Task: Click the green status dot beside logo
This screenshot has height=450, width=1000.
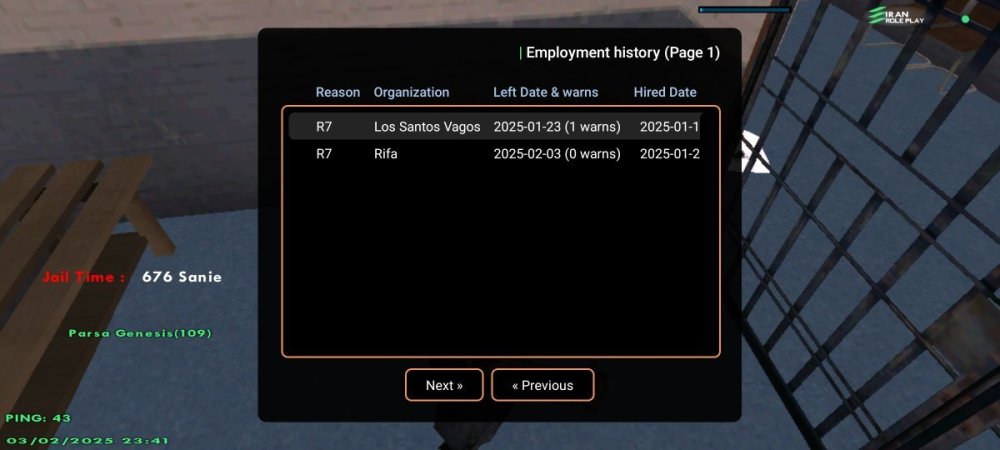Action: tap(965, 18)
